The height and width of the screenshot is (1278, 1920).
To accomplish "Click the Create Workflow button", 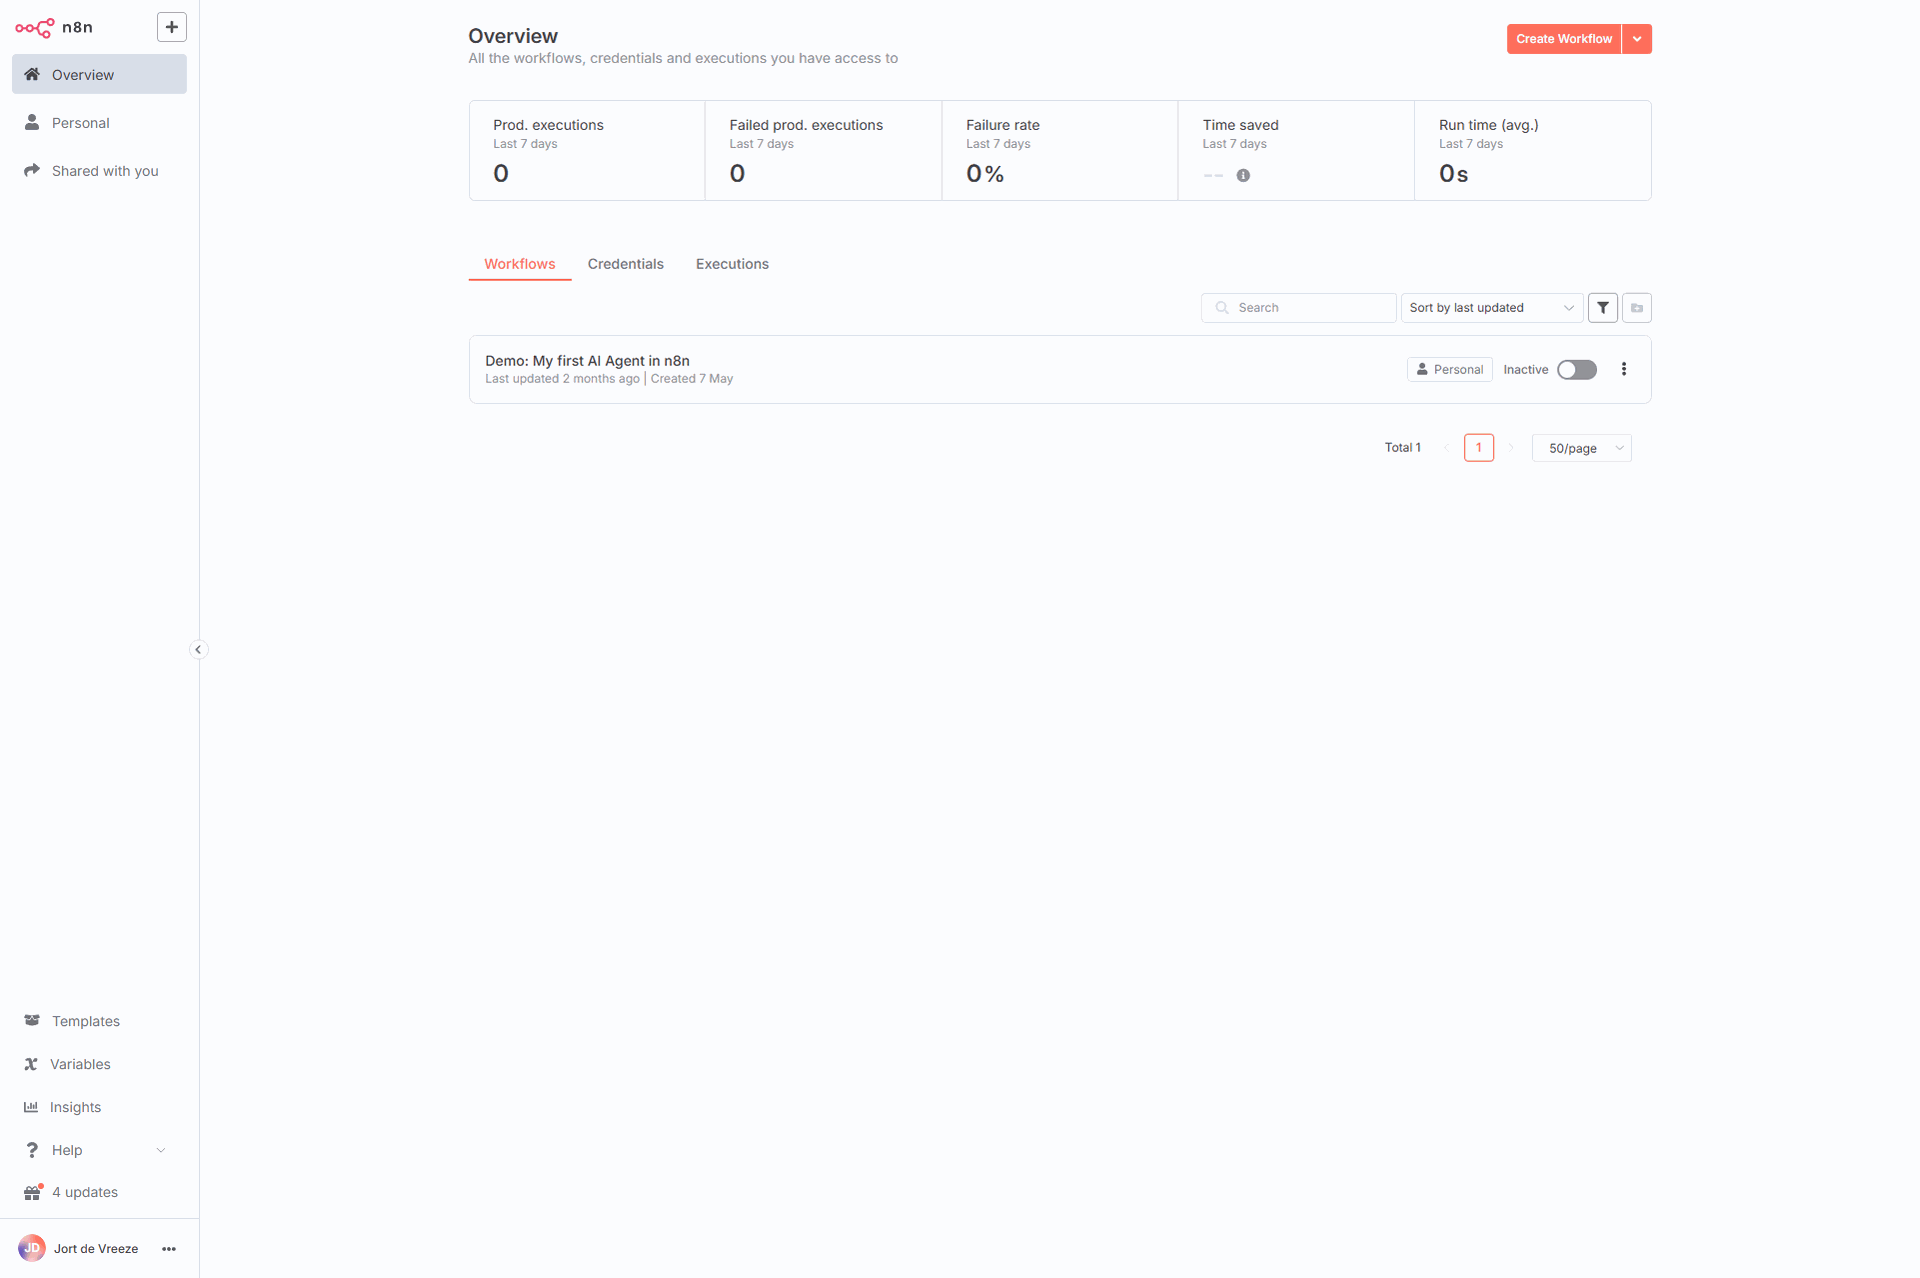I will (x=1564, y=39).
